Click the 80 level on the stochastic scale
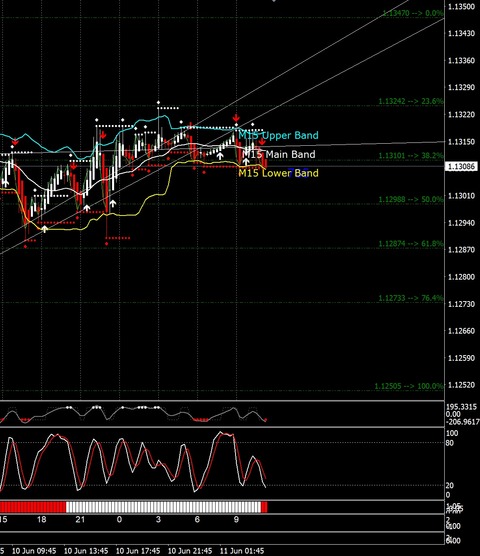The image size is (480, 556). 450,443
